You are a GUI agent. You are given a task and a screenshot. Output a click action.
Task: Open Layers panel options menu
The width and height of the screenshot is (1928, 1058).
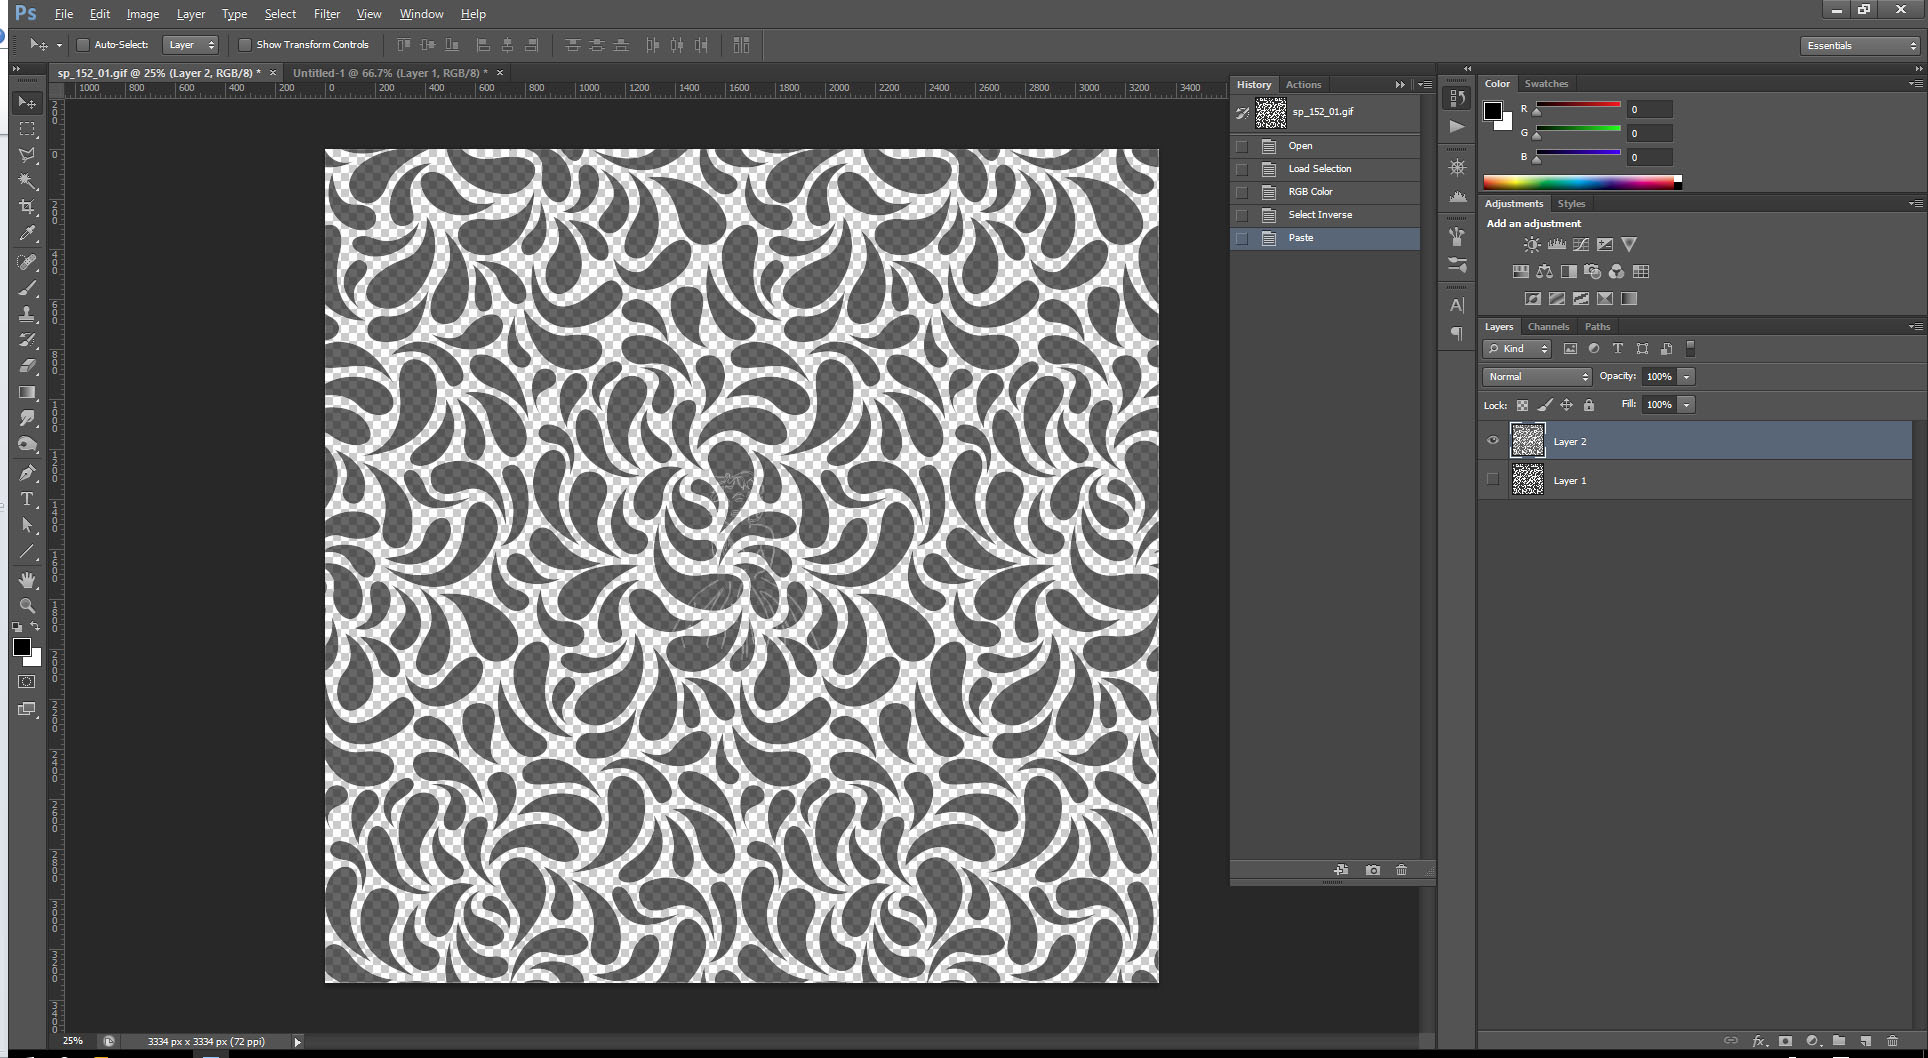point(1916,327)
